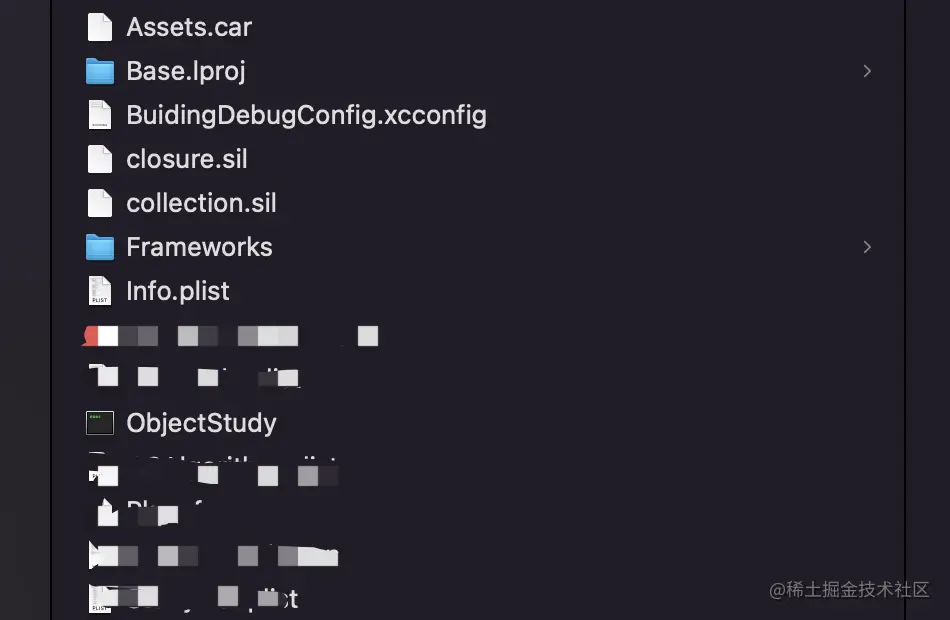Click the Assets.car file icon
The width and height of the screenshot is (950, 620).
[x=99, y=27]
